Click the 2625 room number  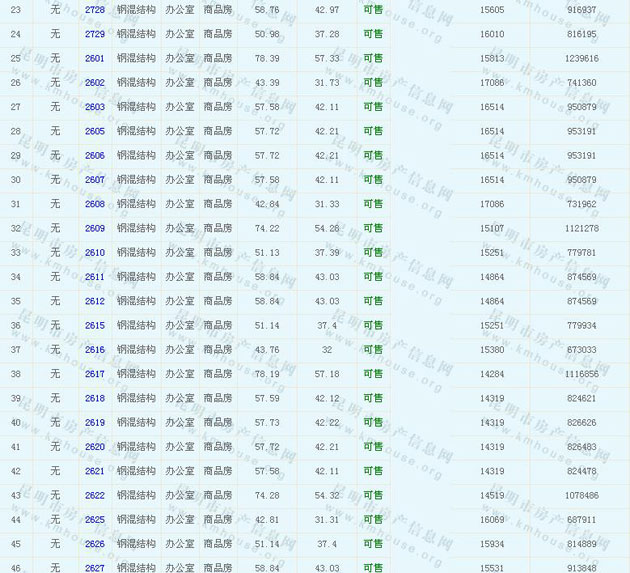(x=95, y=520)
